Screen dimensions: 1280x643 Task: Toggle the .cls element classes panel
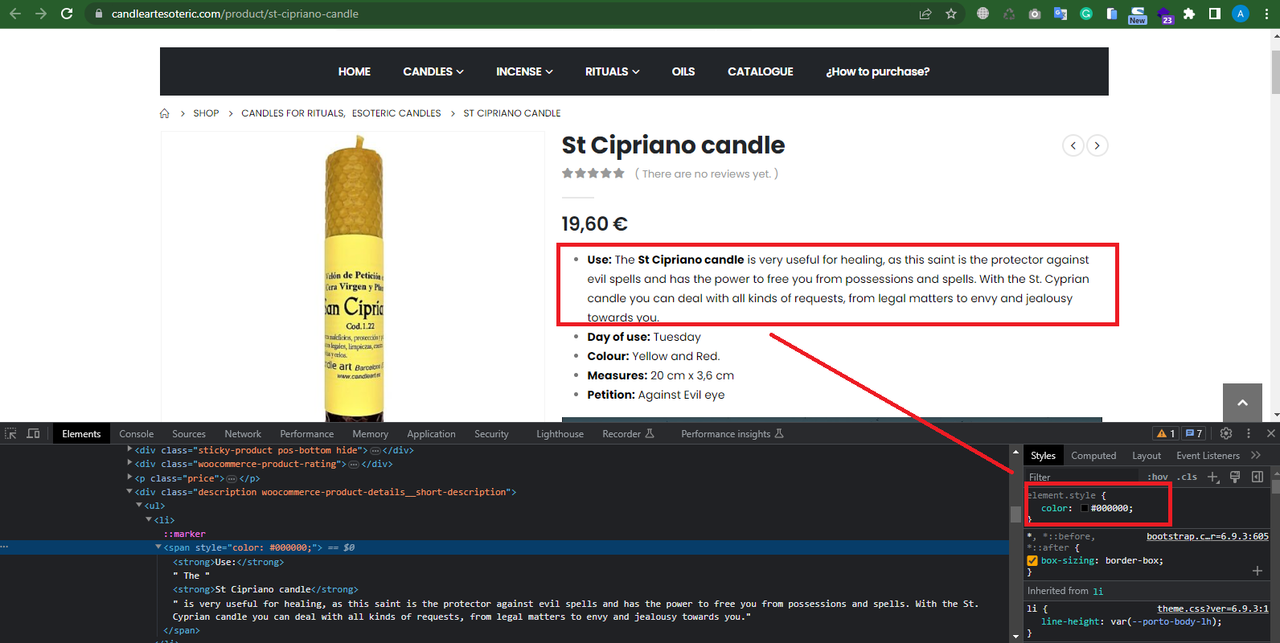coord(1187,477)
